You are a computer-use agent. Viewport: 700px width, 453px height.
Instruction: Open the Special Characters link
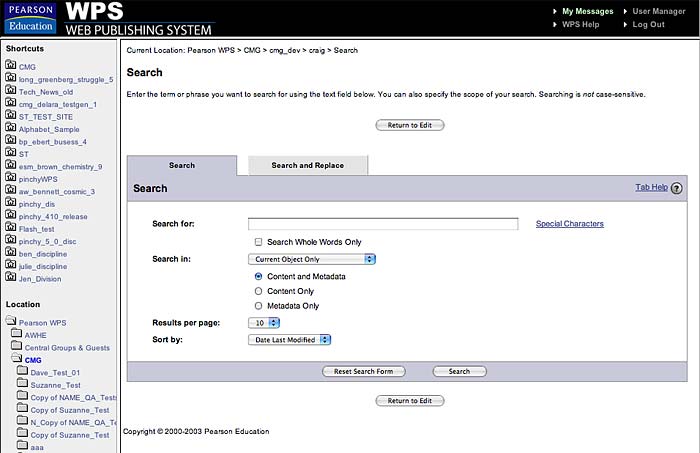[570, 224]
